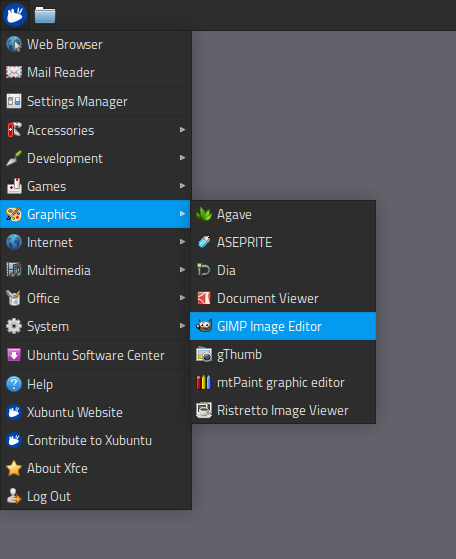Open Ristretto Image Viewer entry
Viewport: 456px width, 559px height.
click(283, 410)
